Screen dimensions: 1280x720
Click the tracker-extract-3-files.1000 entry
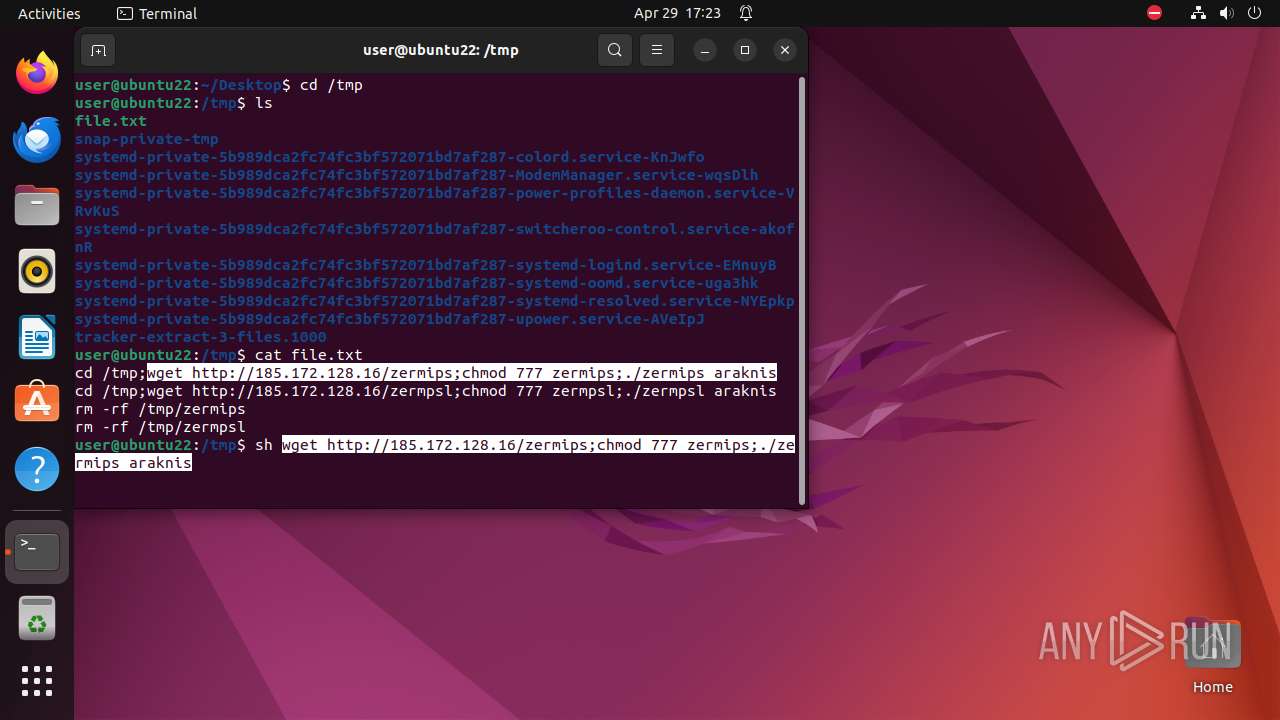201,337
